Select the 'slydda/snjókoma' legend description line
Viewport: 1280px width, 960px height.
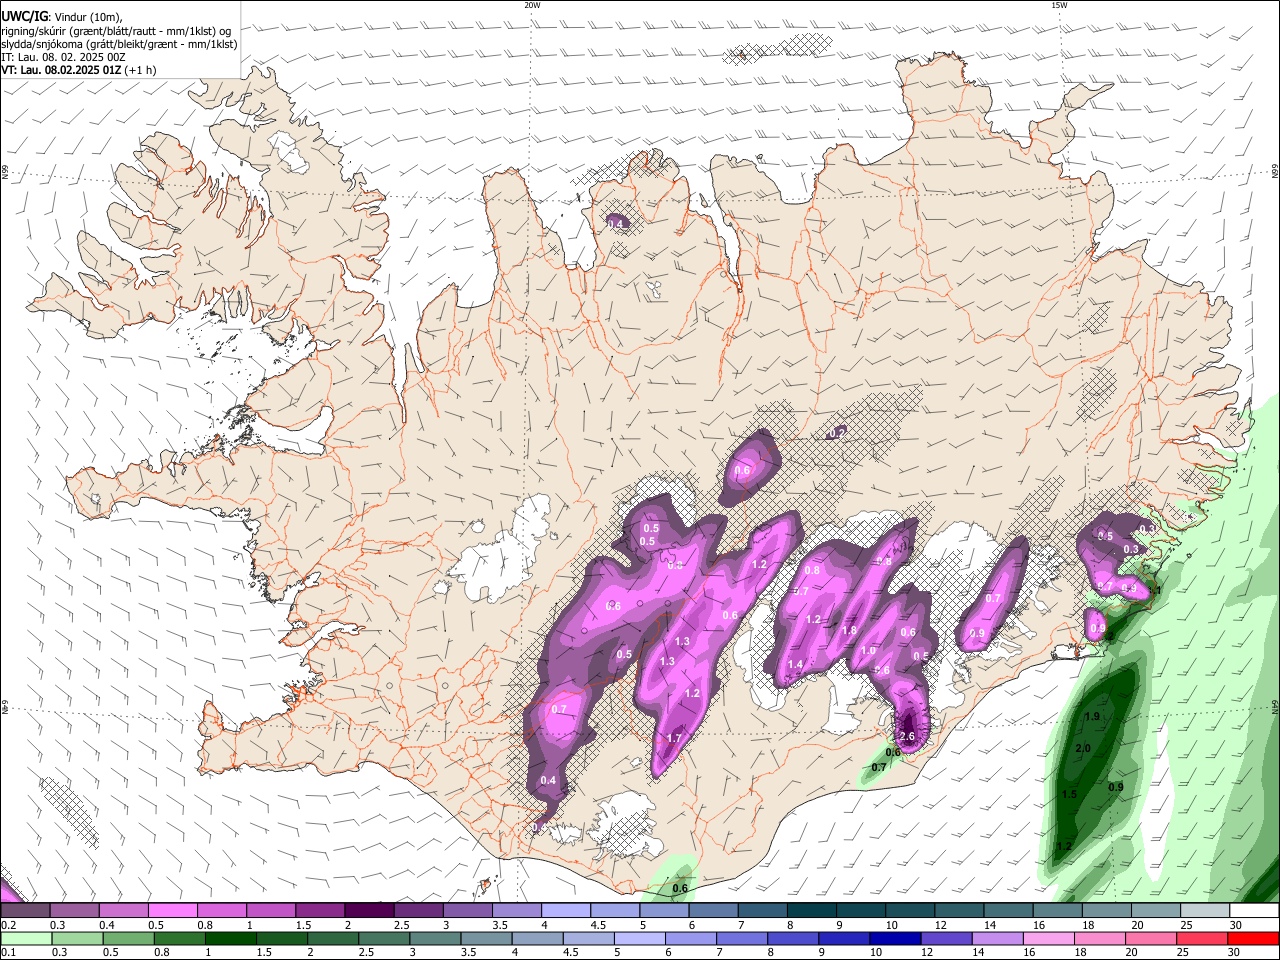click(x=119, y=44)
